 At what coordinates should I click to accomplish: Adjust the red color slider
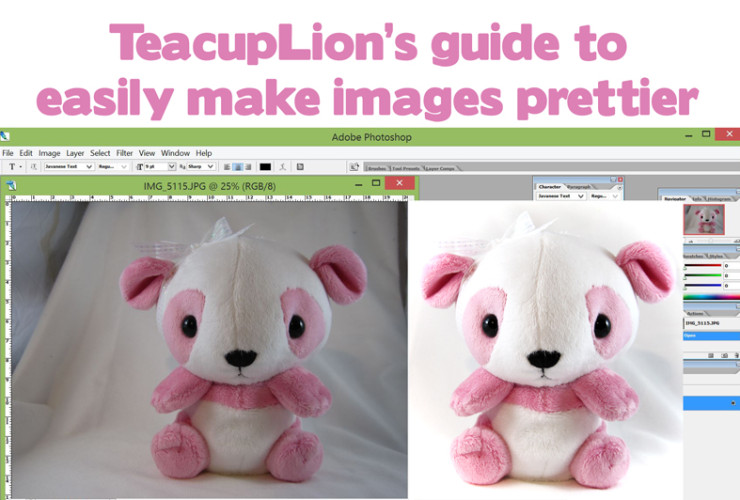[x=703, y=266]
